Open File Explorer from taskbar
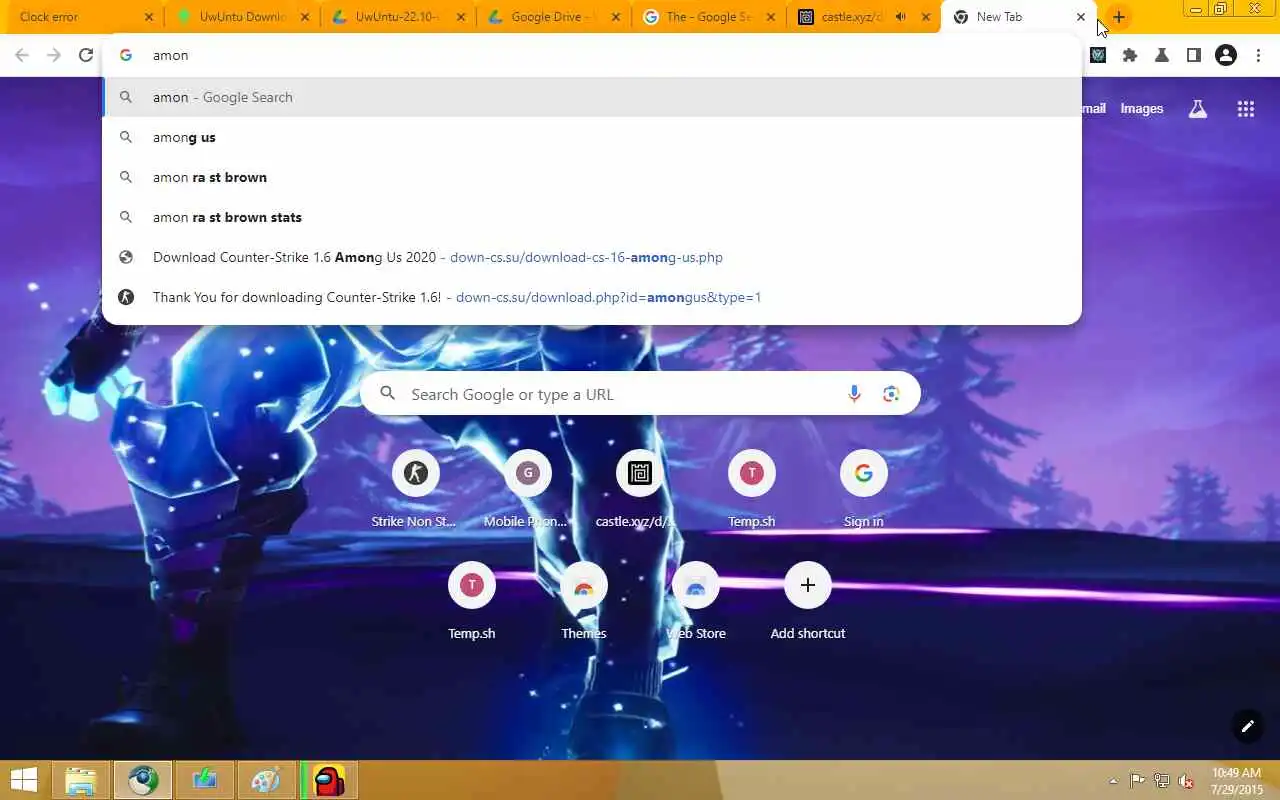The width and height of the screenshot is (1280, 800). pyautogui.click(x=81, y=780)
